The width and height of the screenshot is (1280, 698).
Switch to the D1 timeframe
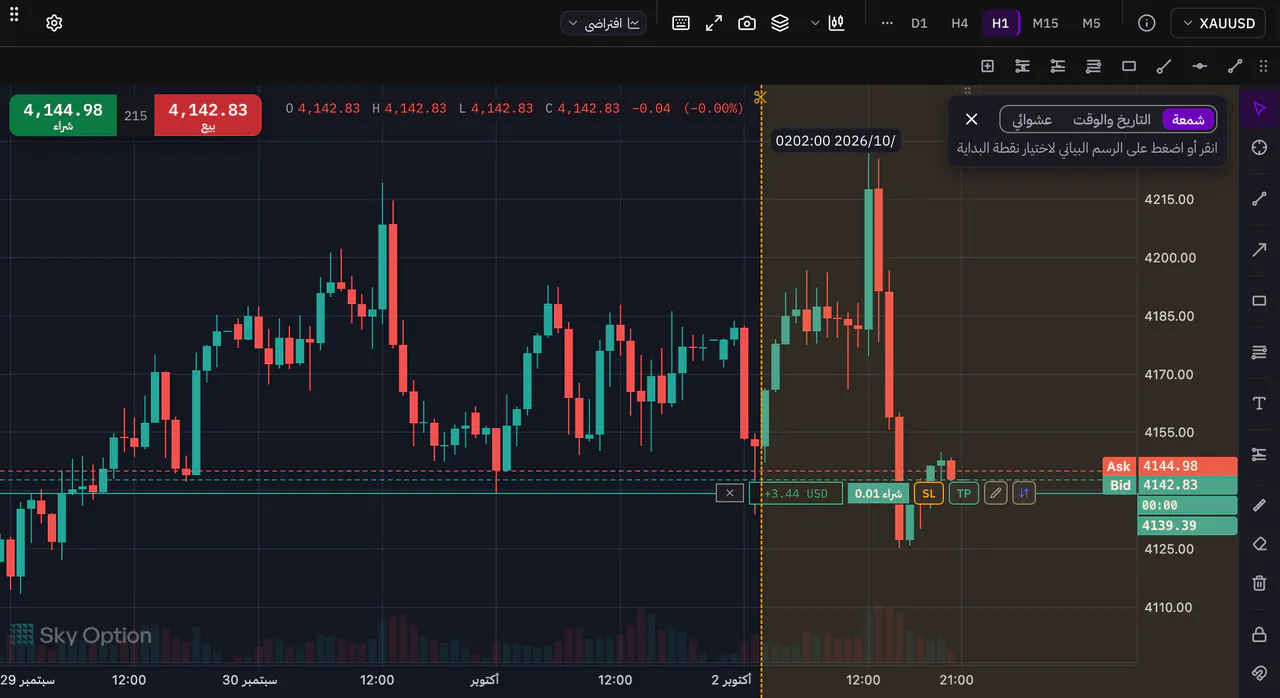[x=919, y=23]
